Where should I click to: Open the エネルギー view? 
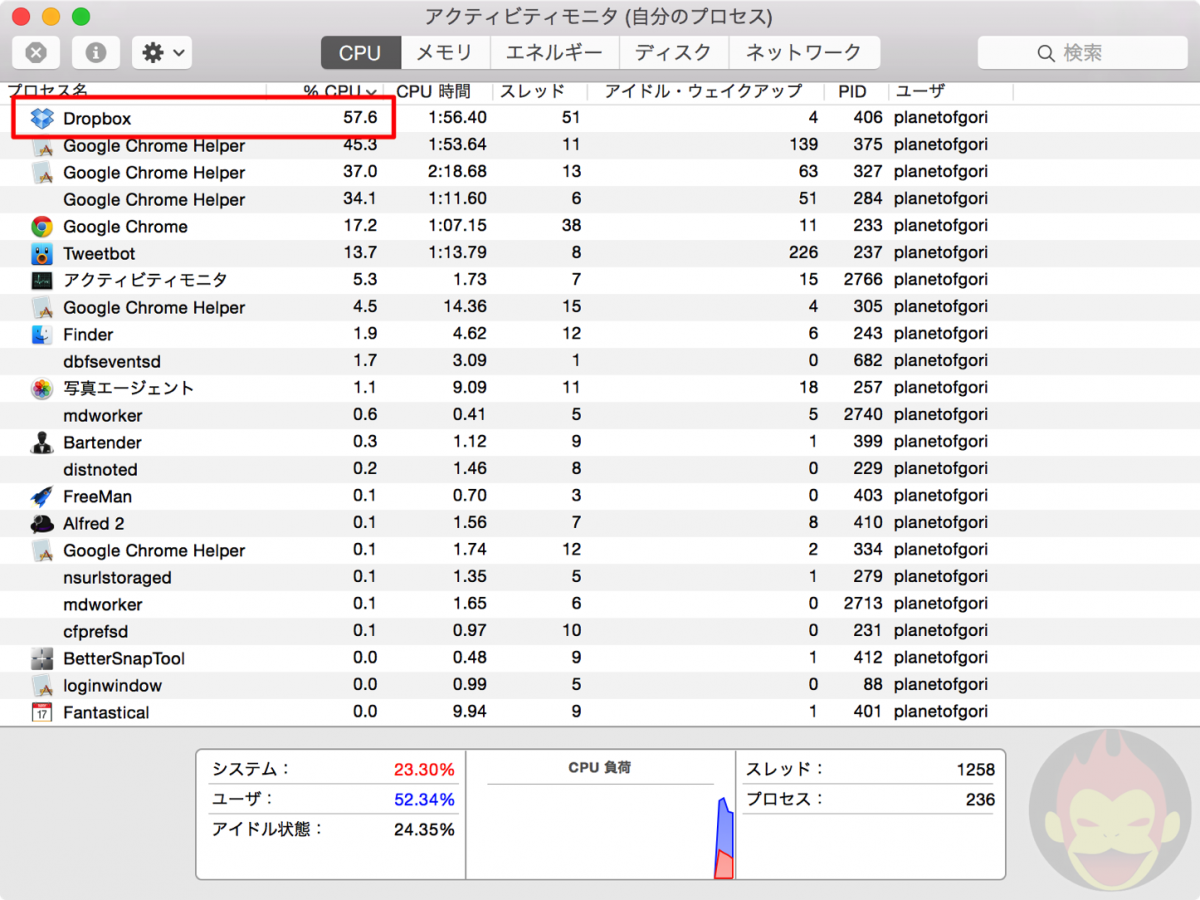point(556,52)
